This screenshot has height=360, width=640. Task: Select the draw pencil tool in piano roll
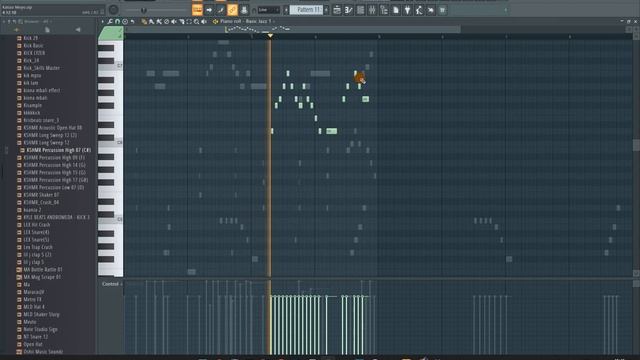pos(144,22)
